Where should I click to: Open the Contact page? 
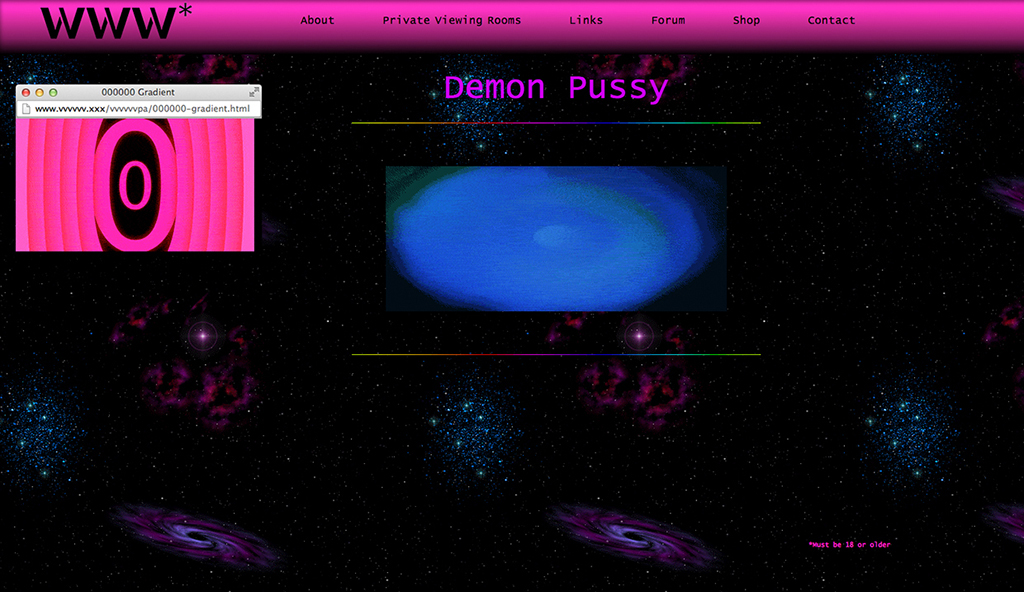pos(831,20)
